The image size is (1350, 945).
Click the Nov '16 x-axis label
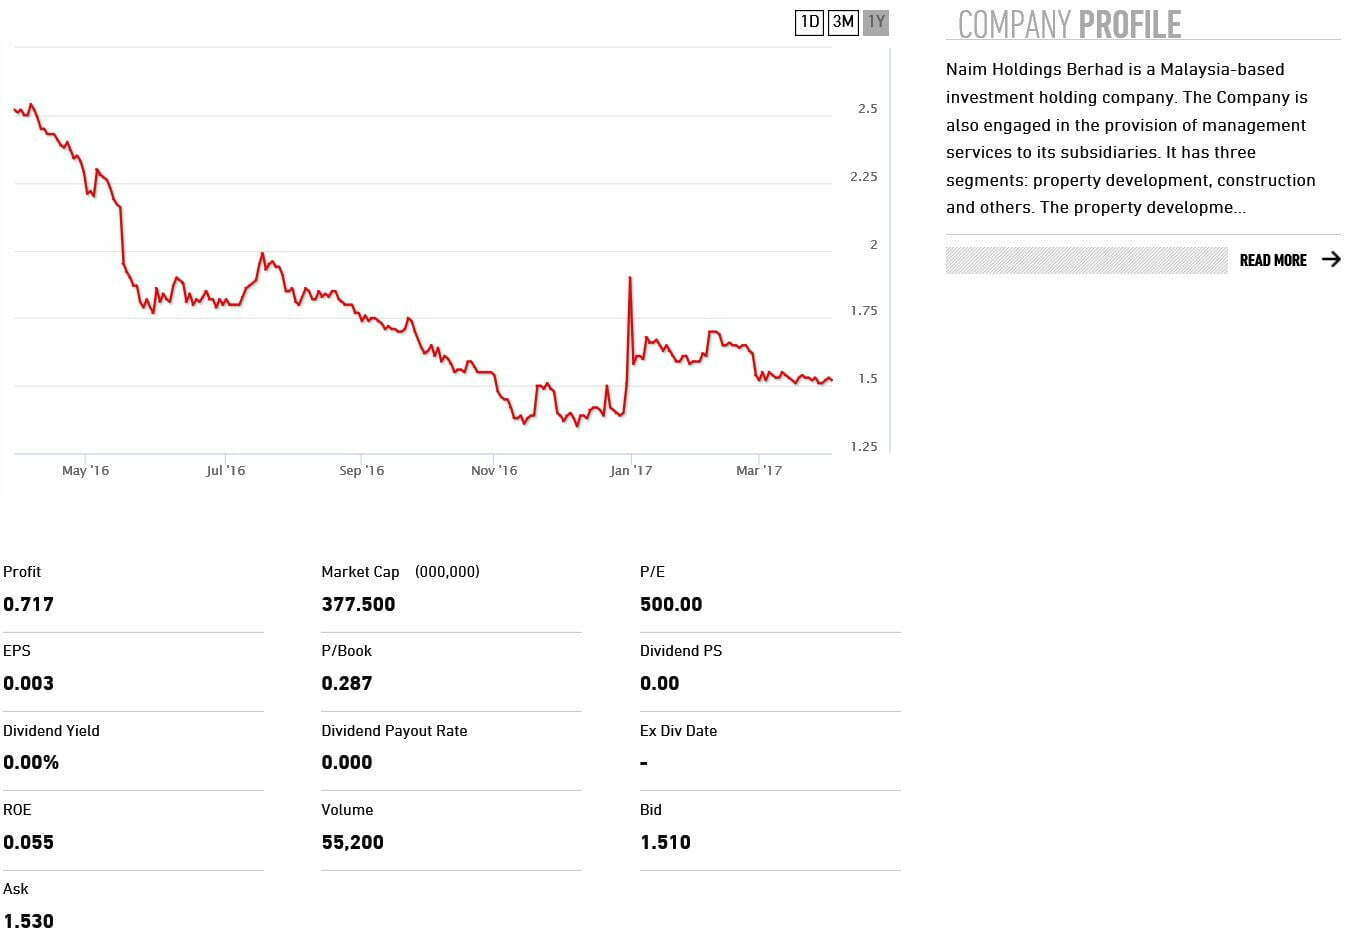pyautogui.click(x=494, y=470)
